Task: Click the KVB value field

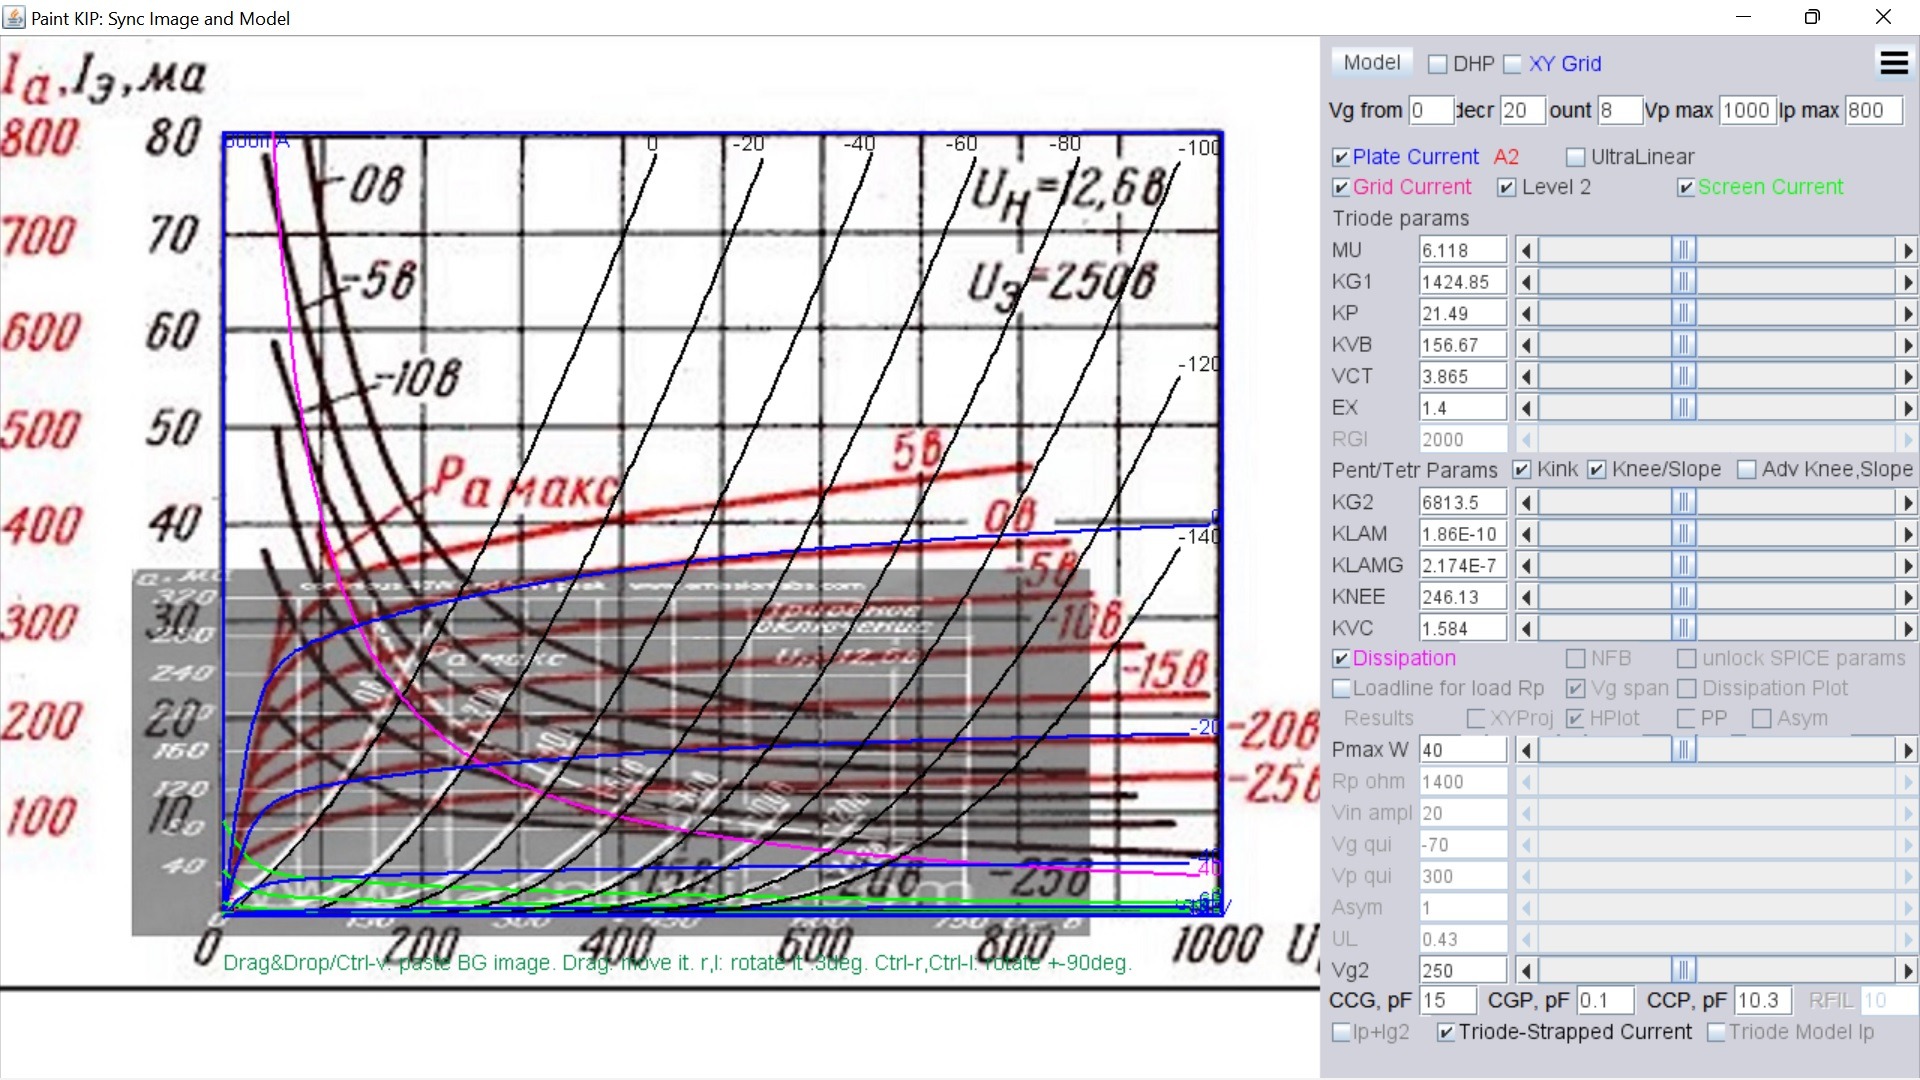Action: (x=1463, y=345)
